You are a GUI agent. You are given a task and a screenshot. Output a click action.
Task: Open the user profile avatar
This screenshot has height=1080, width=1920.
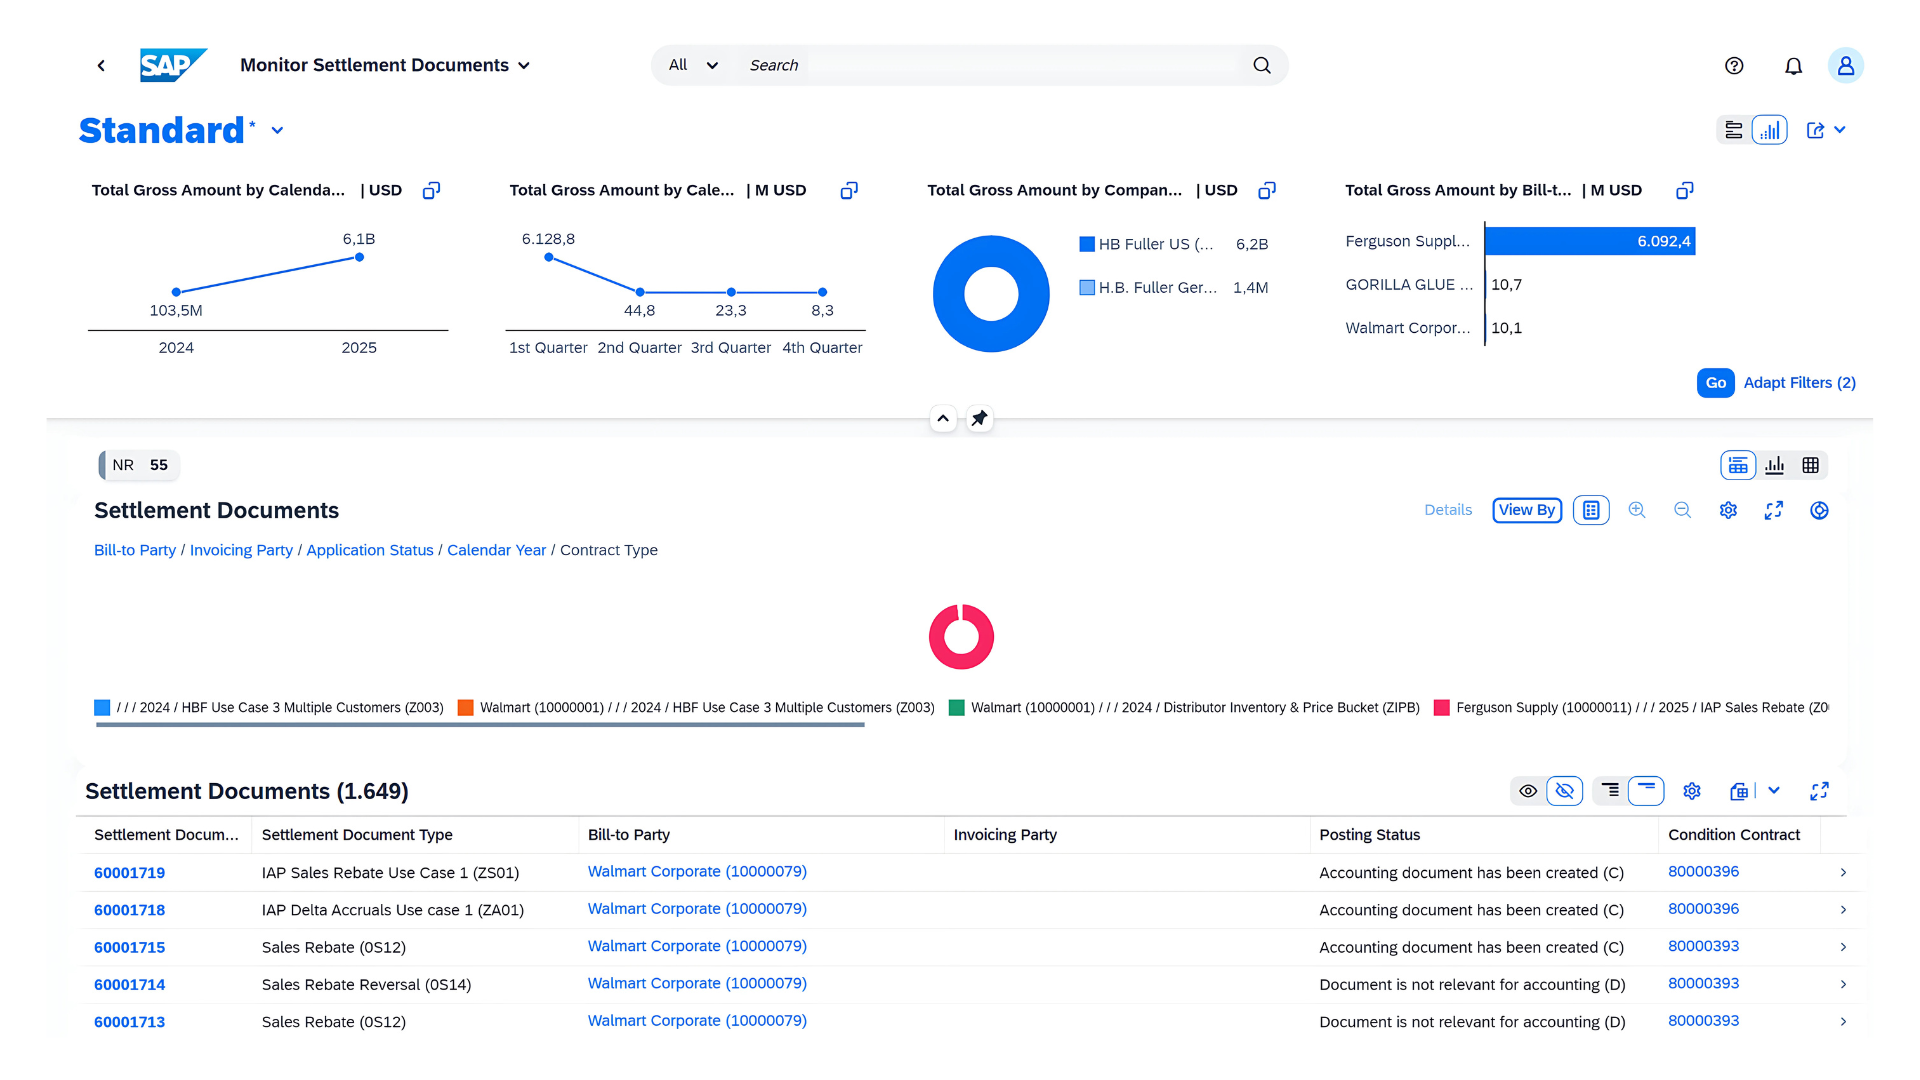(x=1846, y=65)
